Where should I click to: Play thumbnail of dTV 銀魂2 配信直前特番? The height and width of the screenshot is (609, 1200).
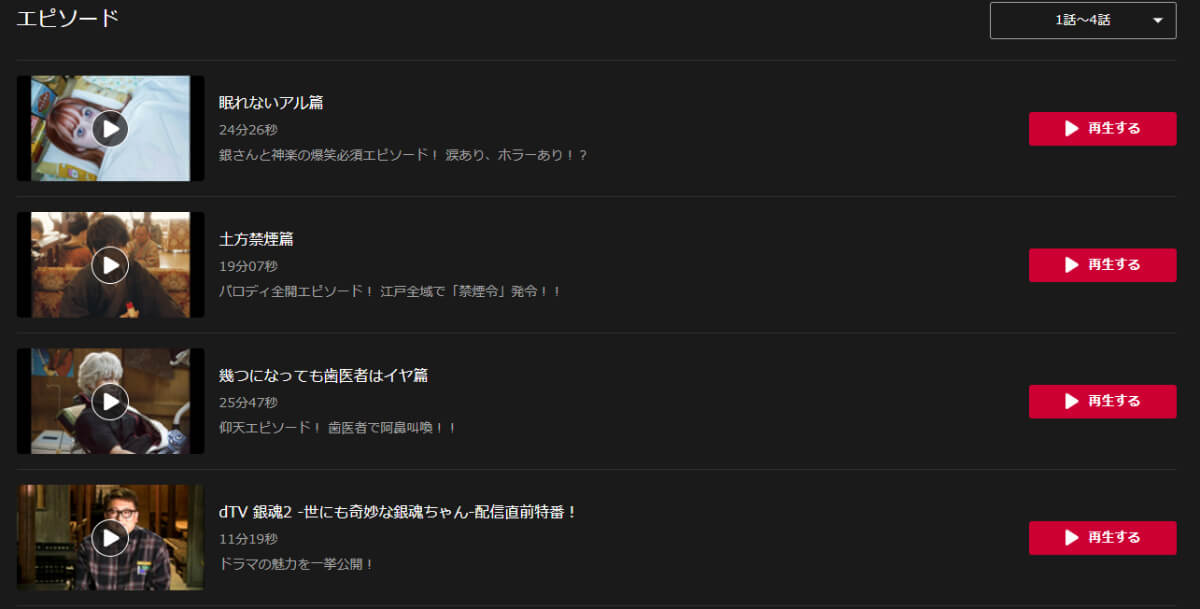pyautogui.click(x=110, y=537)
